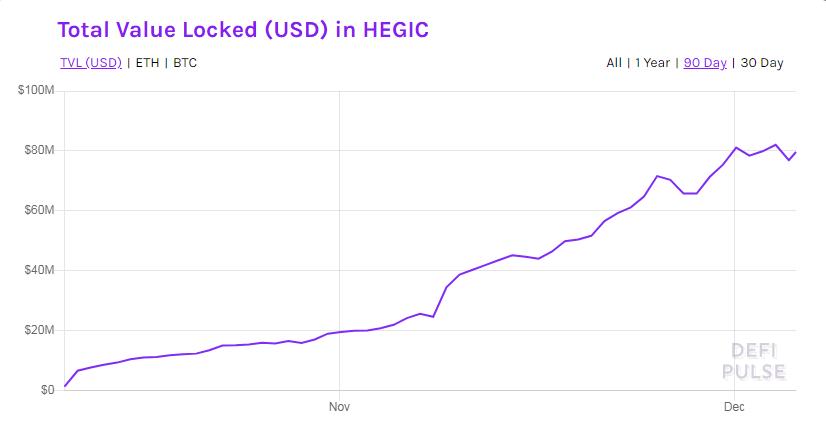Switch the chart to ETH
The width and height of the screenshot is (826, 433).
(x=147, y=63)
